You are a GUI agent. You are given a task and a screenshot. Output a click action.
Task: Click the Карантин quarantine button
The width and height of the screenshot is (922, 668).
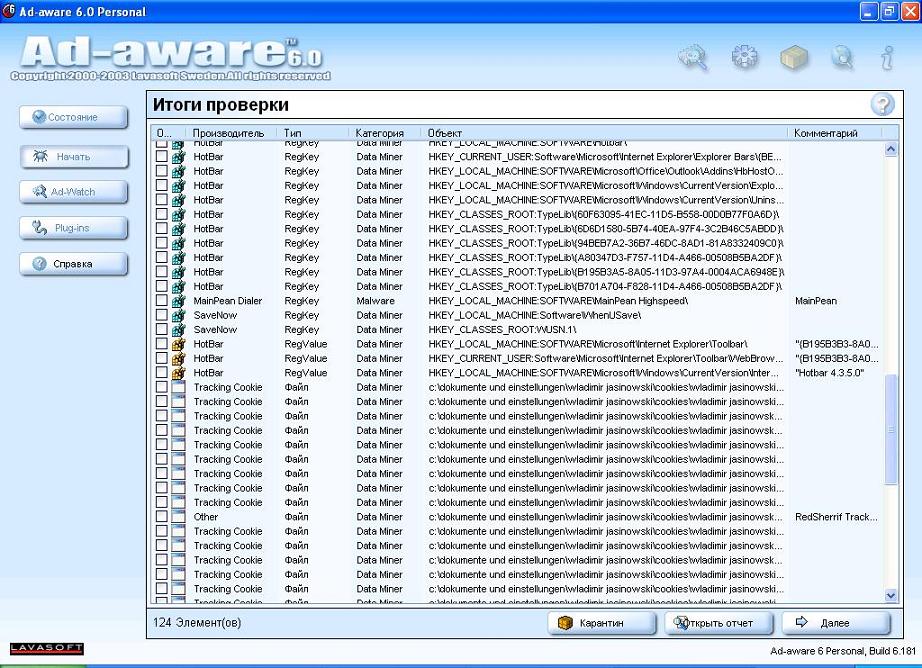point(602,623)
